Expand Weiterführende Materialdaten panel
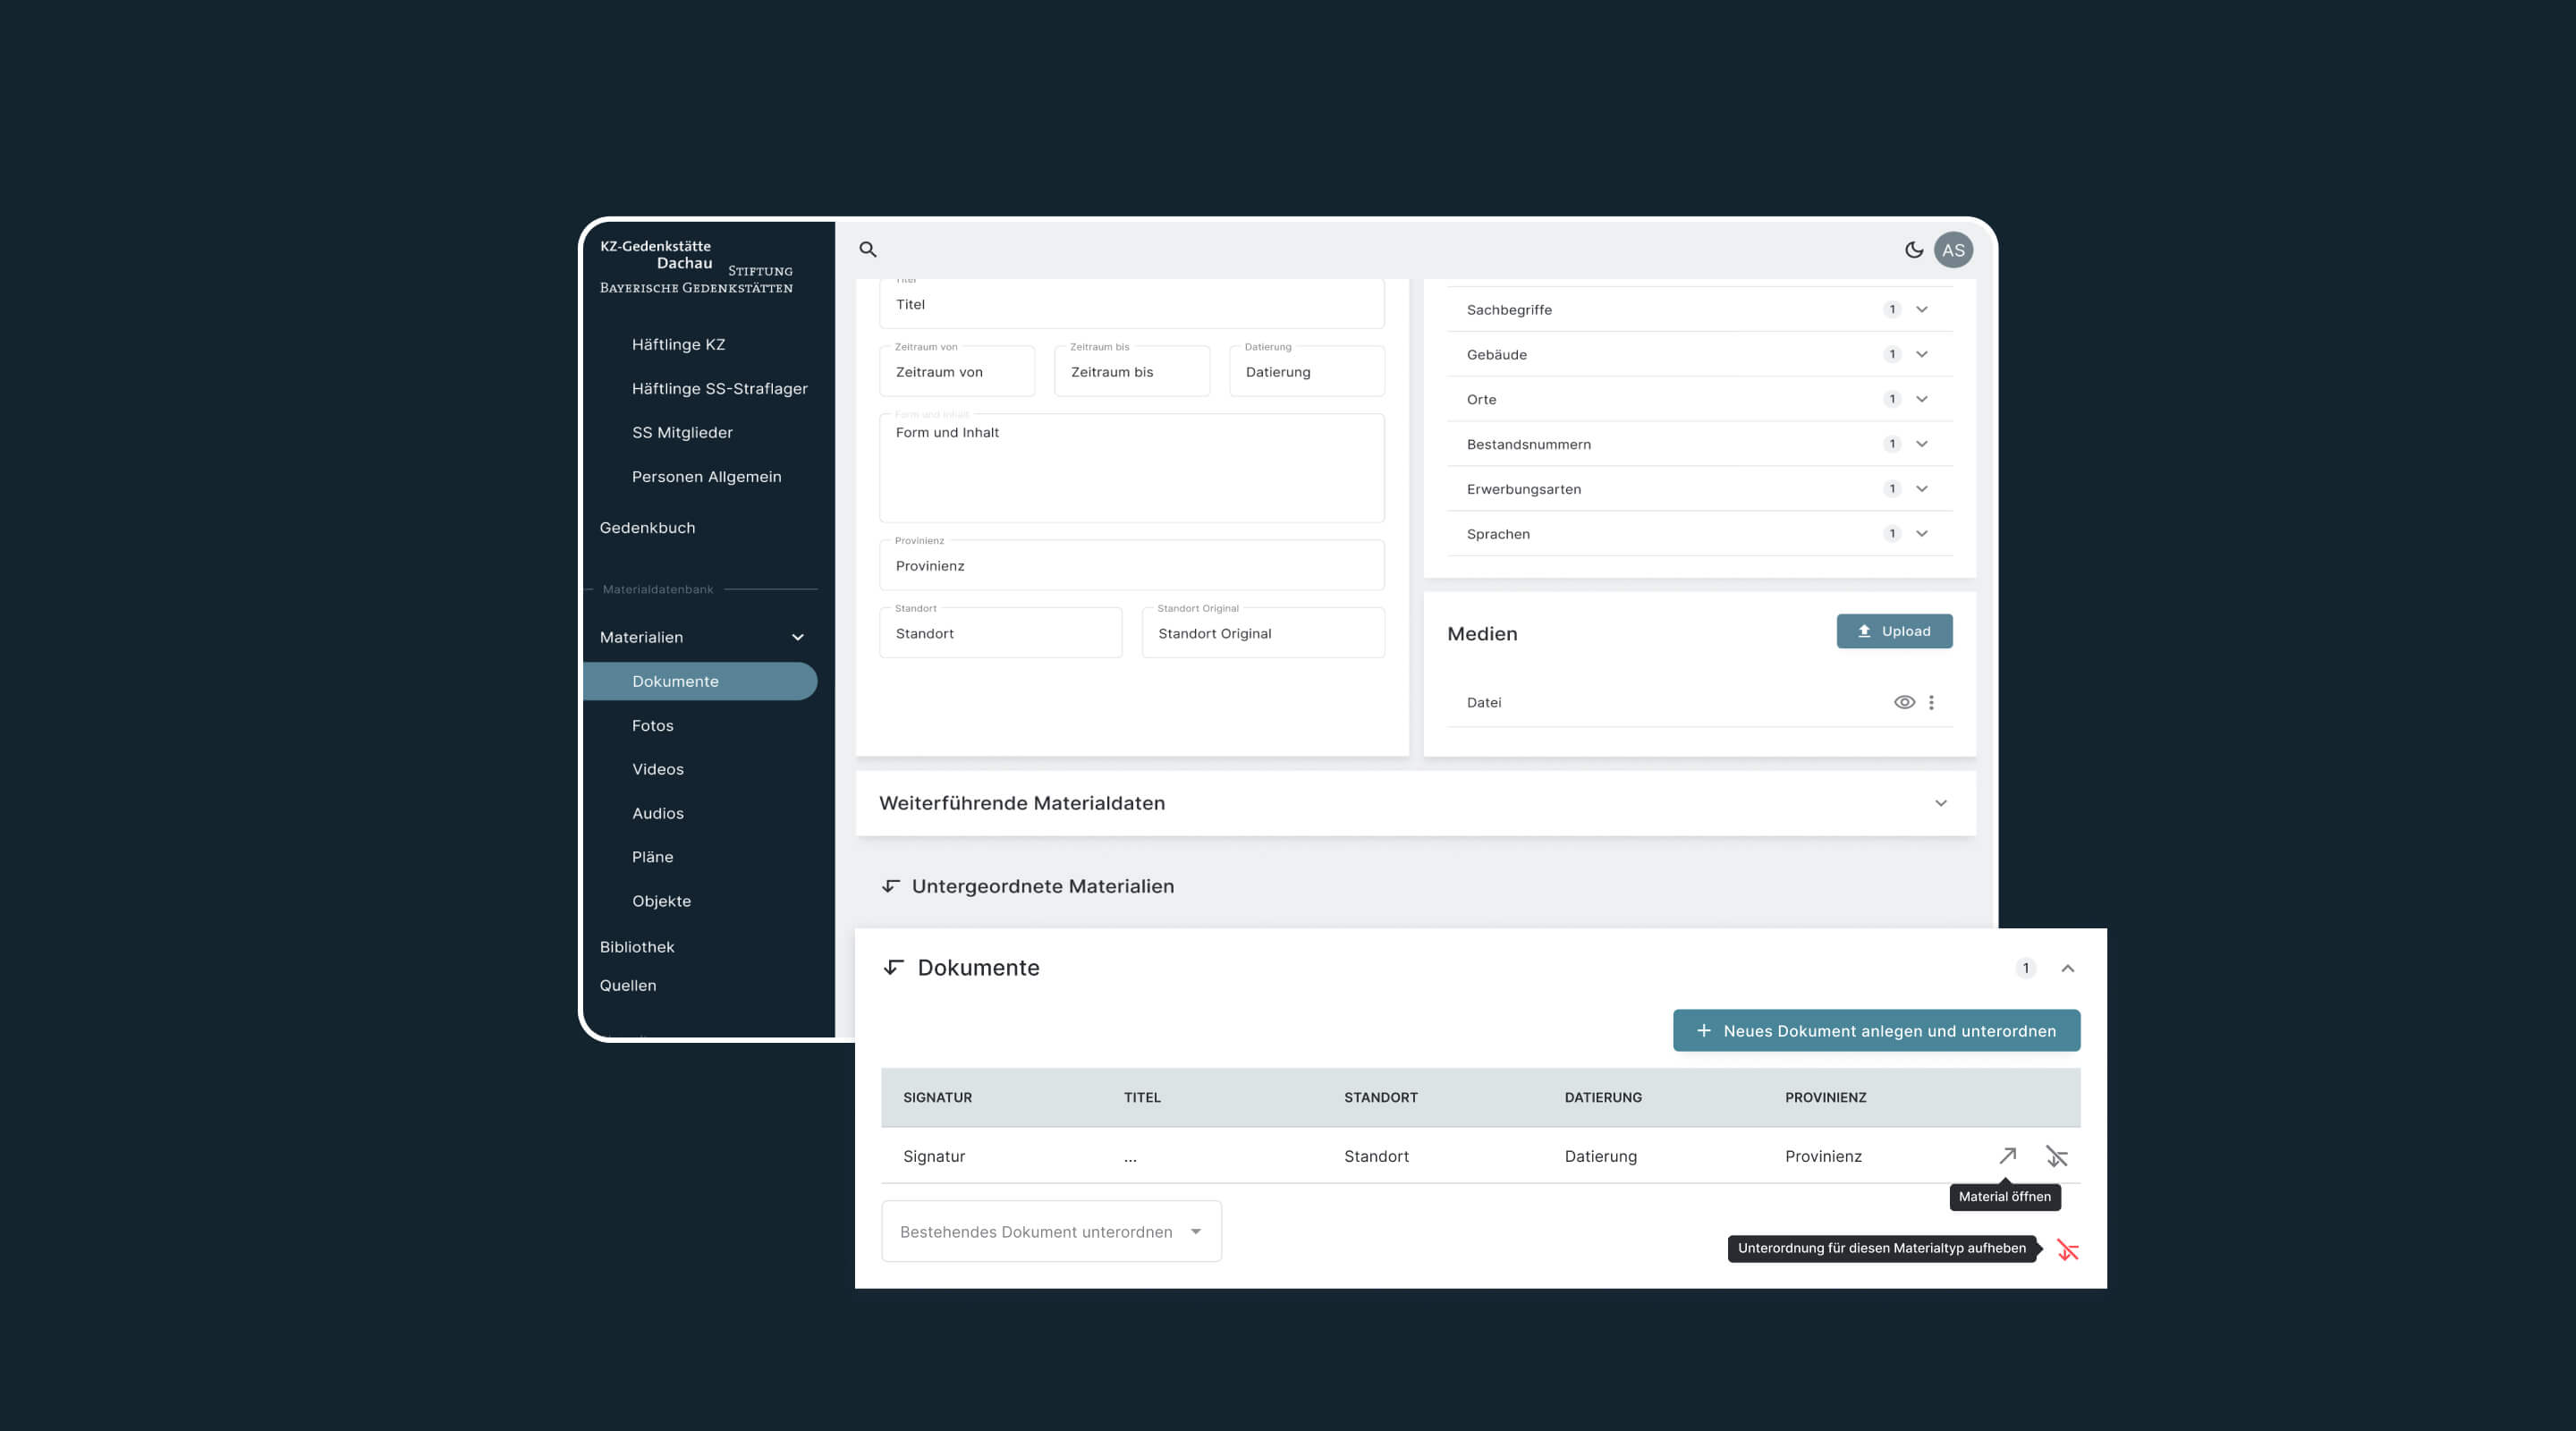2576x1431 pixels. pos(1940,803)
